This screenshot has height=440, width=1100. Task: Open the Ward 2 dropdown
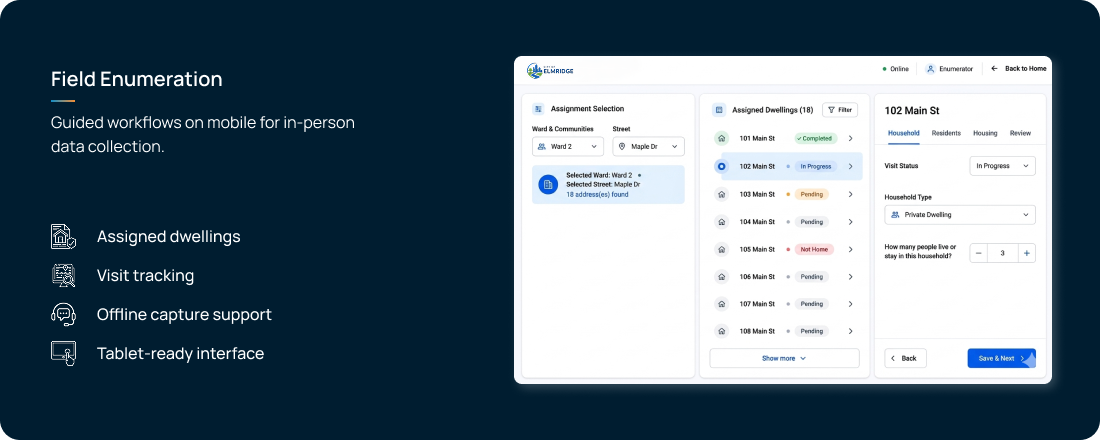(x=568, y=147)
